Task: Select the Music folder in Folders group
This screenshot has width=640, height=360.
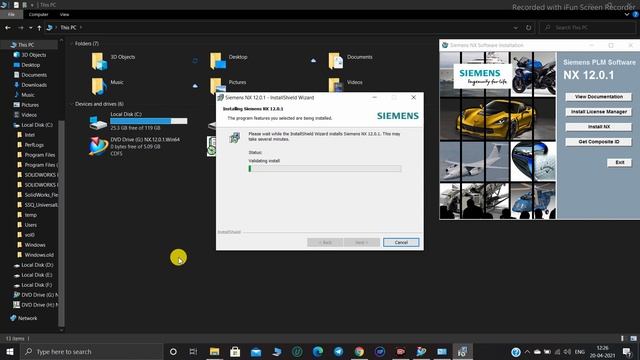Action: coord(99,86)
